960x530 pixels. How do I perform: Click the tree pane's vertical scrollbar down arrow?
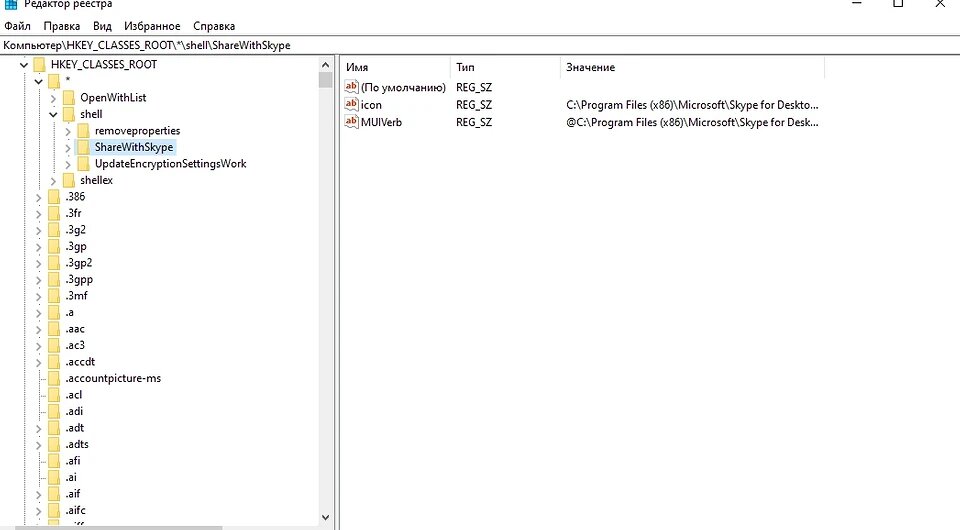click(x=325, y=518)
